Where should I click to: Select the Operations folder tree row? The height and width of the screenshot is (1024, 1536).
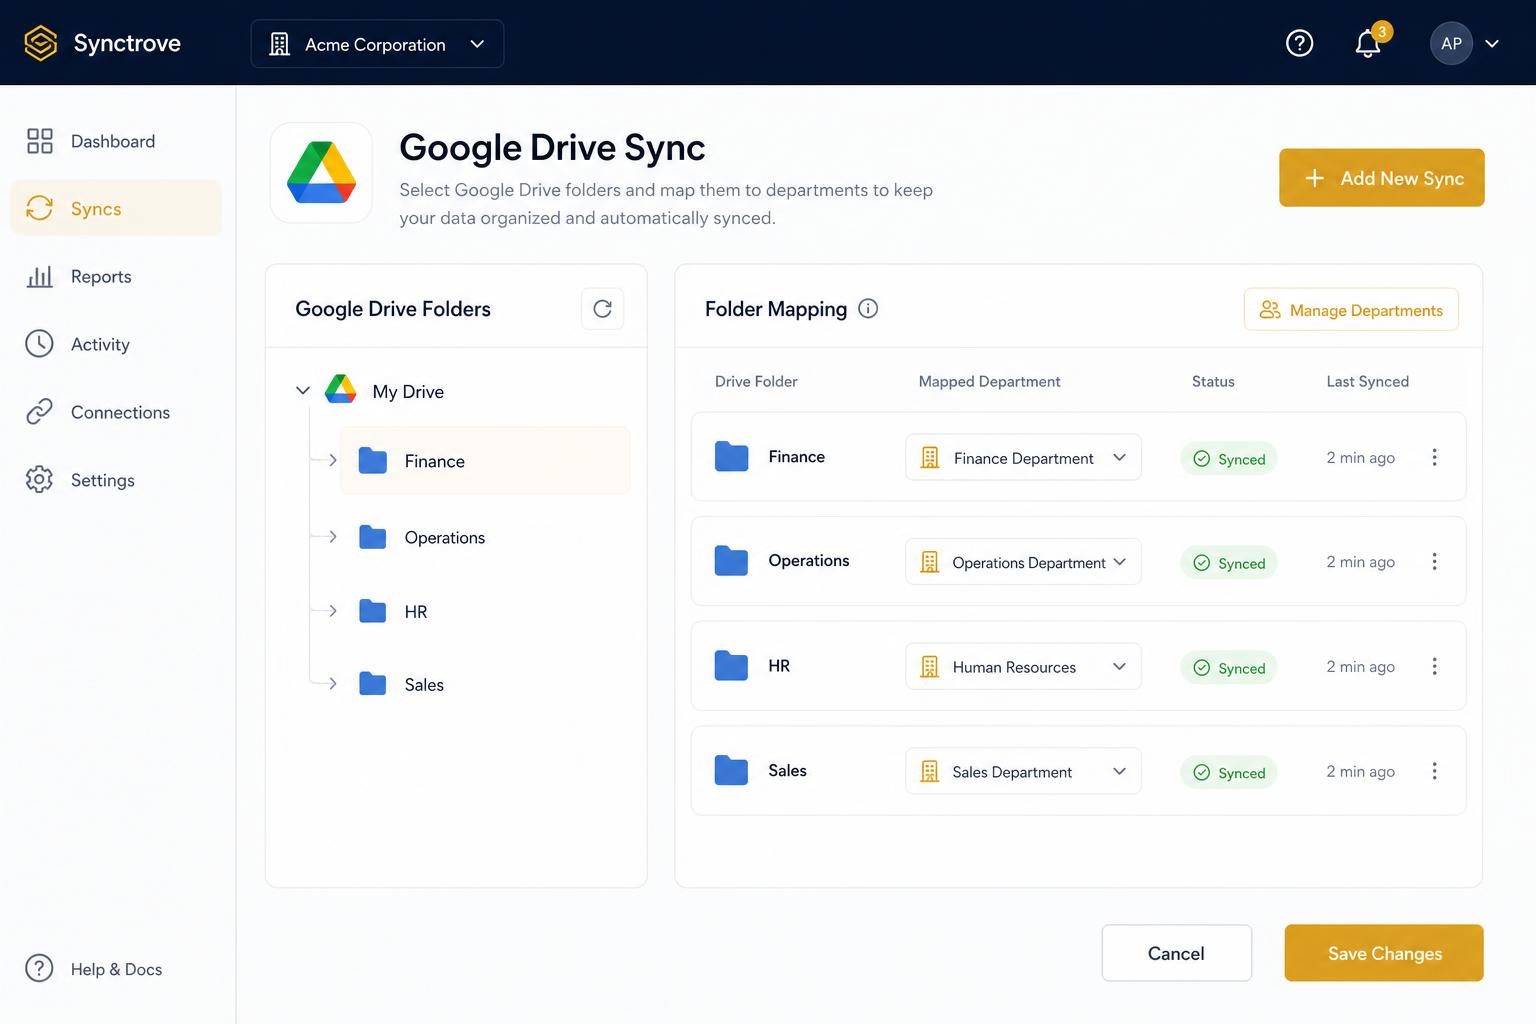coord(485,537)
